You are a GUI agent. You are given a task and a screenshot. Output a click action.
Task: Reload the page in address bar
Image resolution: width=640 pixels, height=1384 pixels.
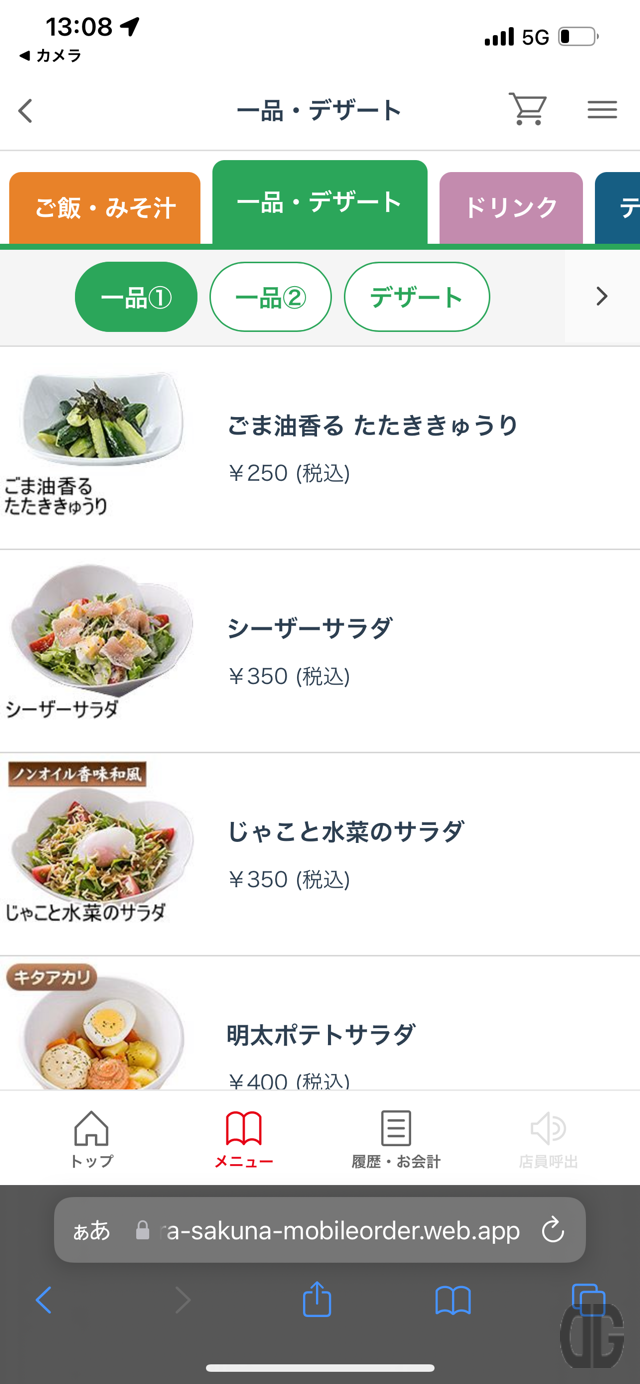(553, 1230)
